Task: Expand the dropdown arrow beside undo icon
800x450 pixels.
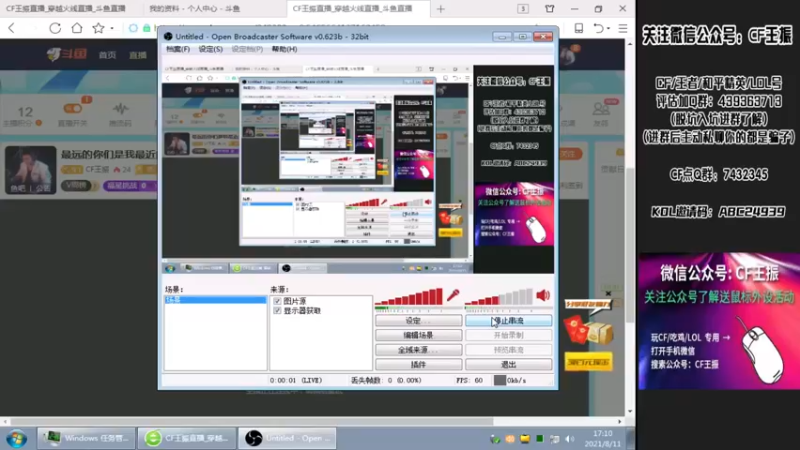Action: click(x=609, y=29)
